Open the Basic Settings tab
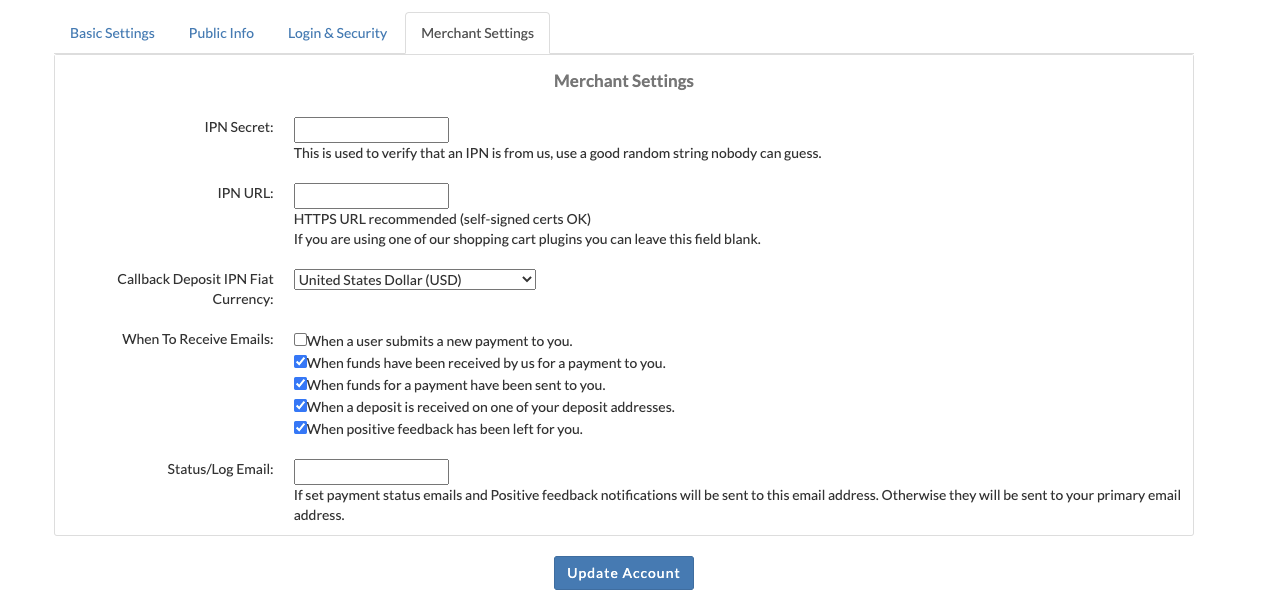Image resolution: width=1264 pixels, height=594 pixels. pyautogui.click(x=112, y=33)
